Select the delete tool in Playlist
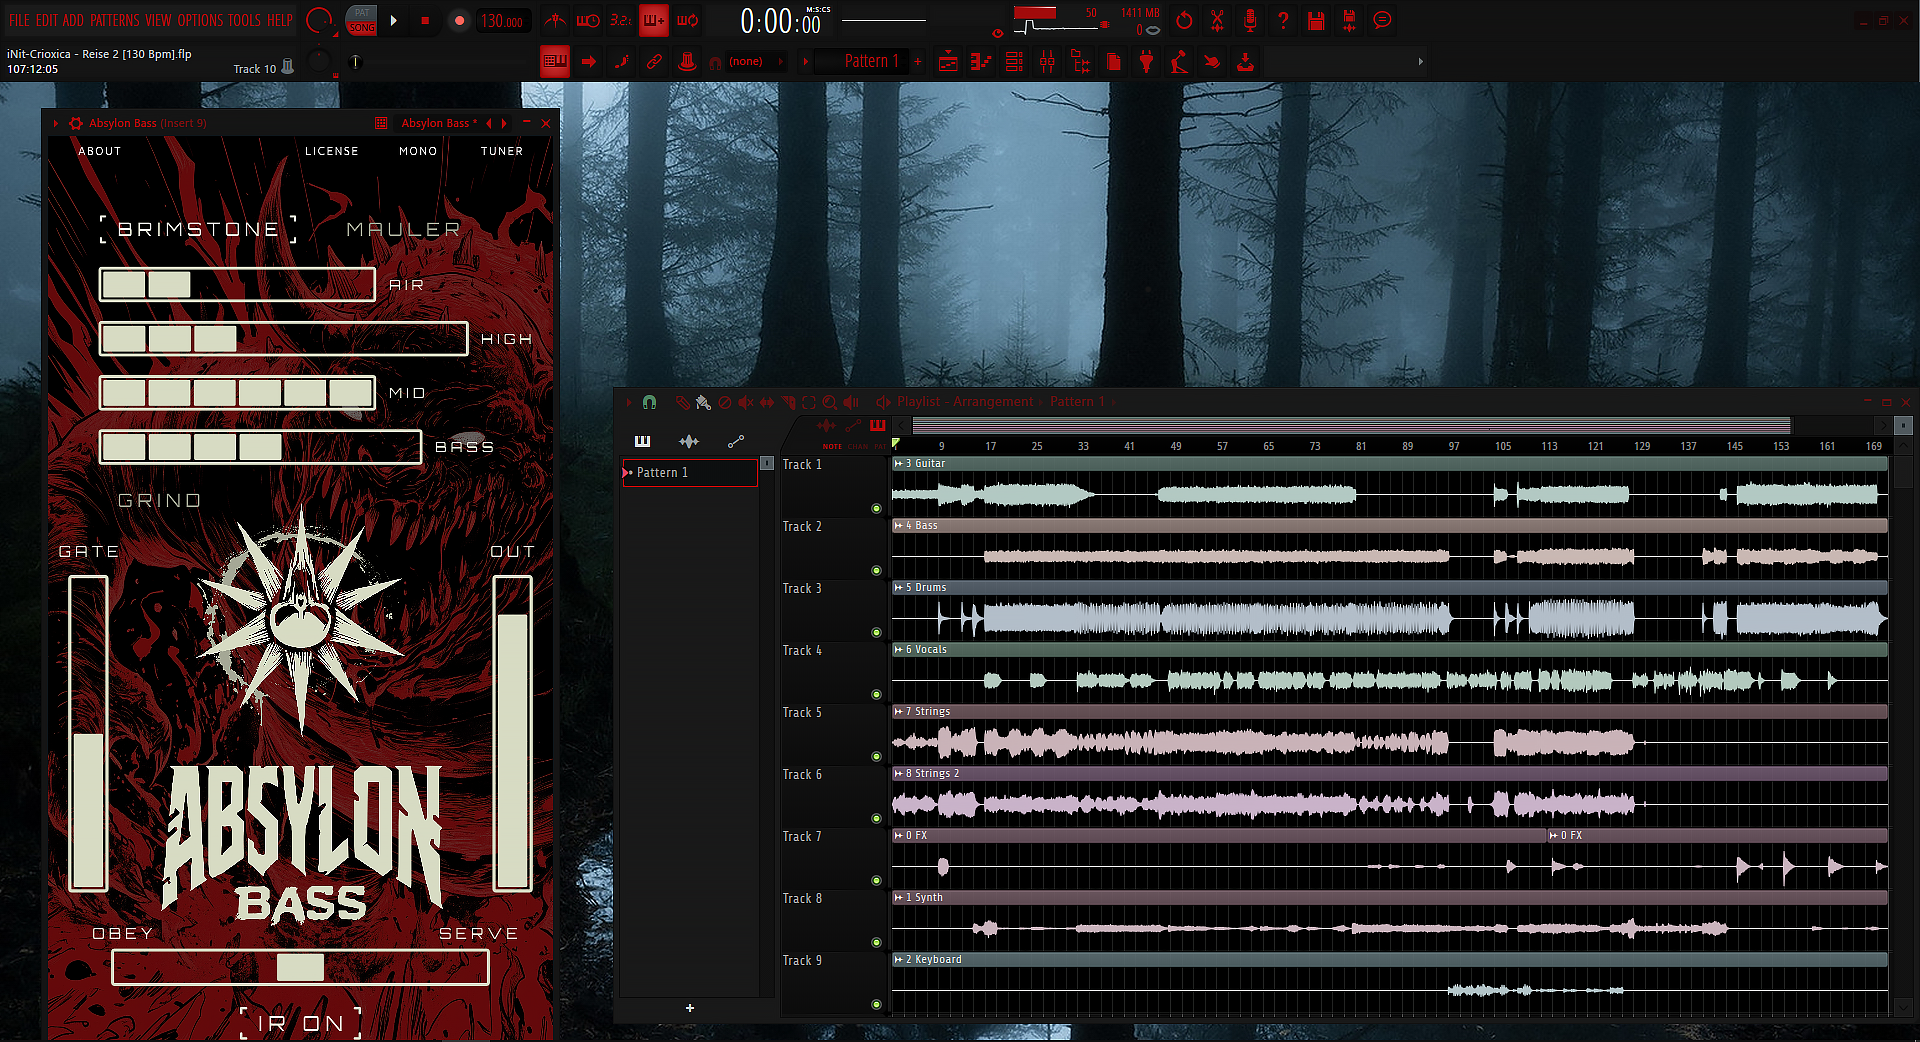 [725, 402]
